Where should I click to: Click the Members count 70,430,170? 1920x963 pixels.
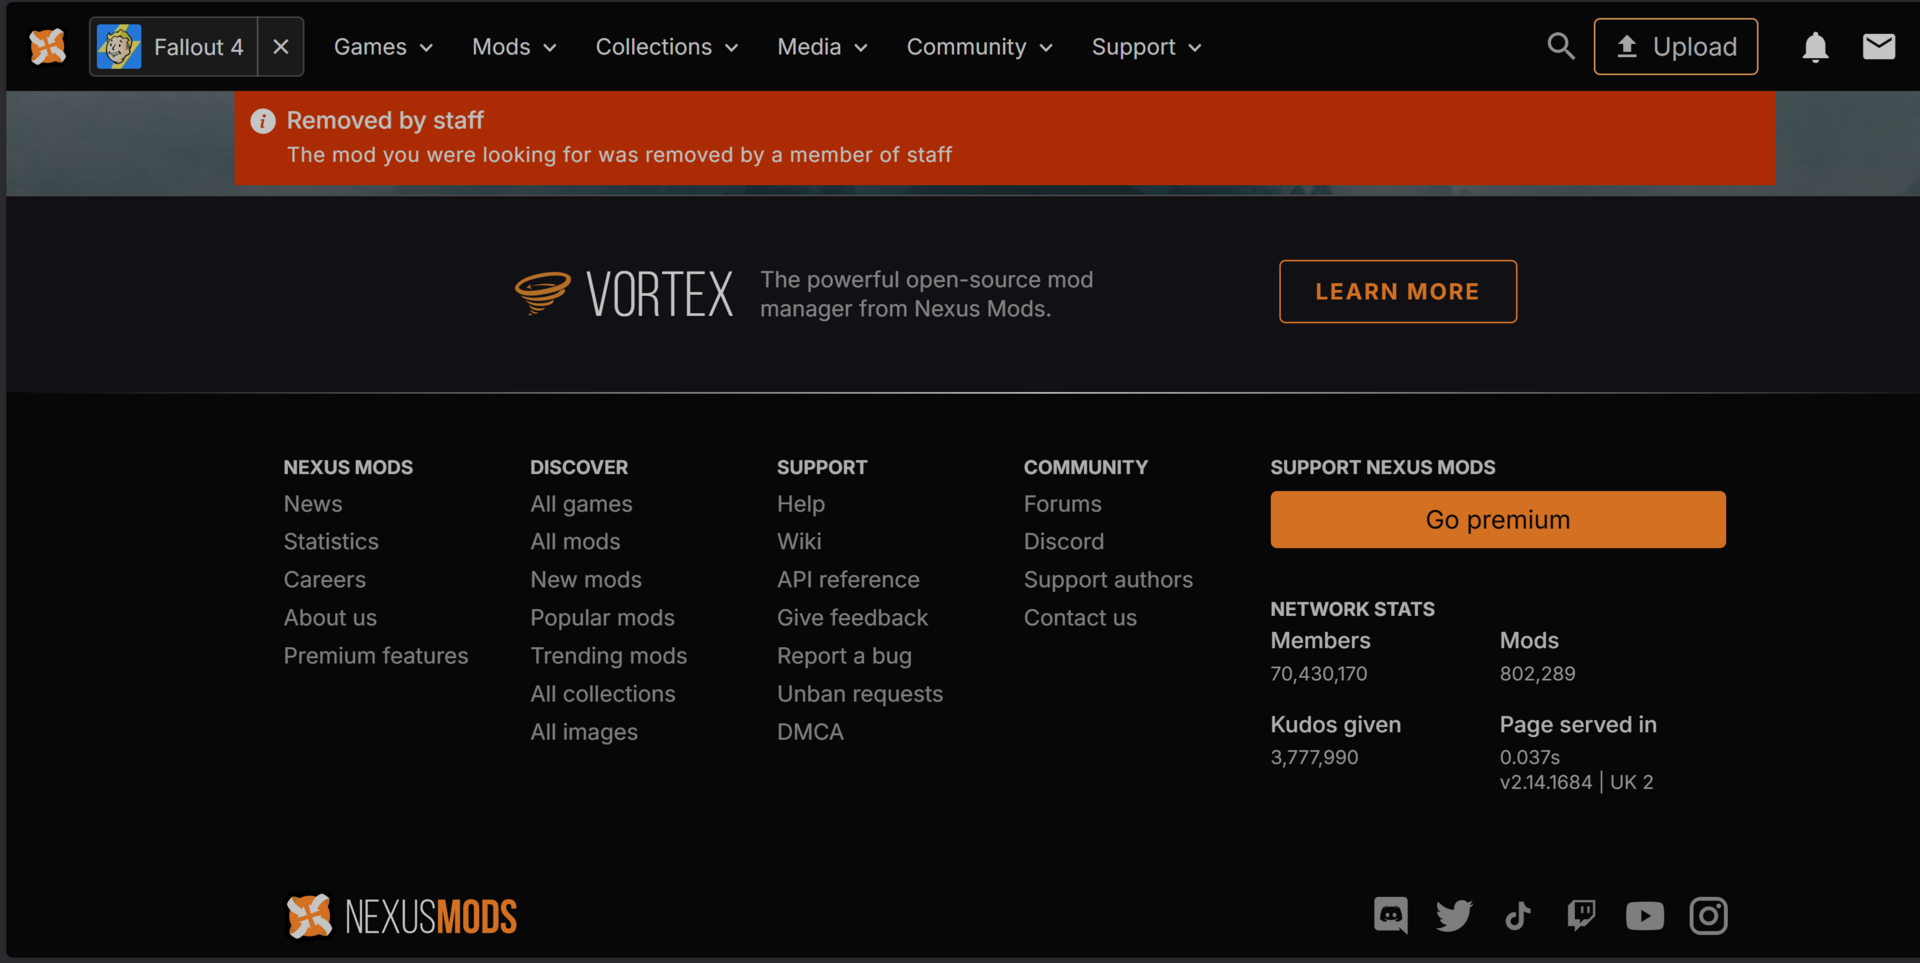tap(1319, 674)
